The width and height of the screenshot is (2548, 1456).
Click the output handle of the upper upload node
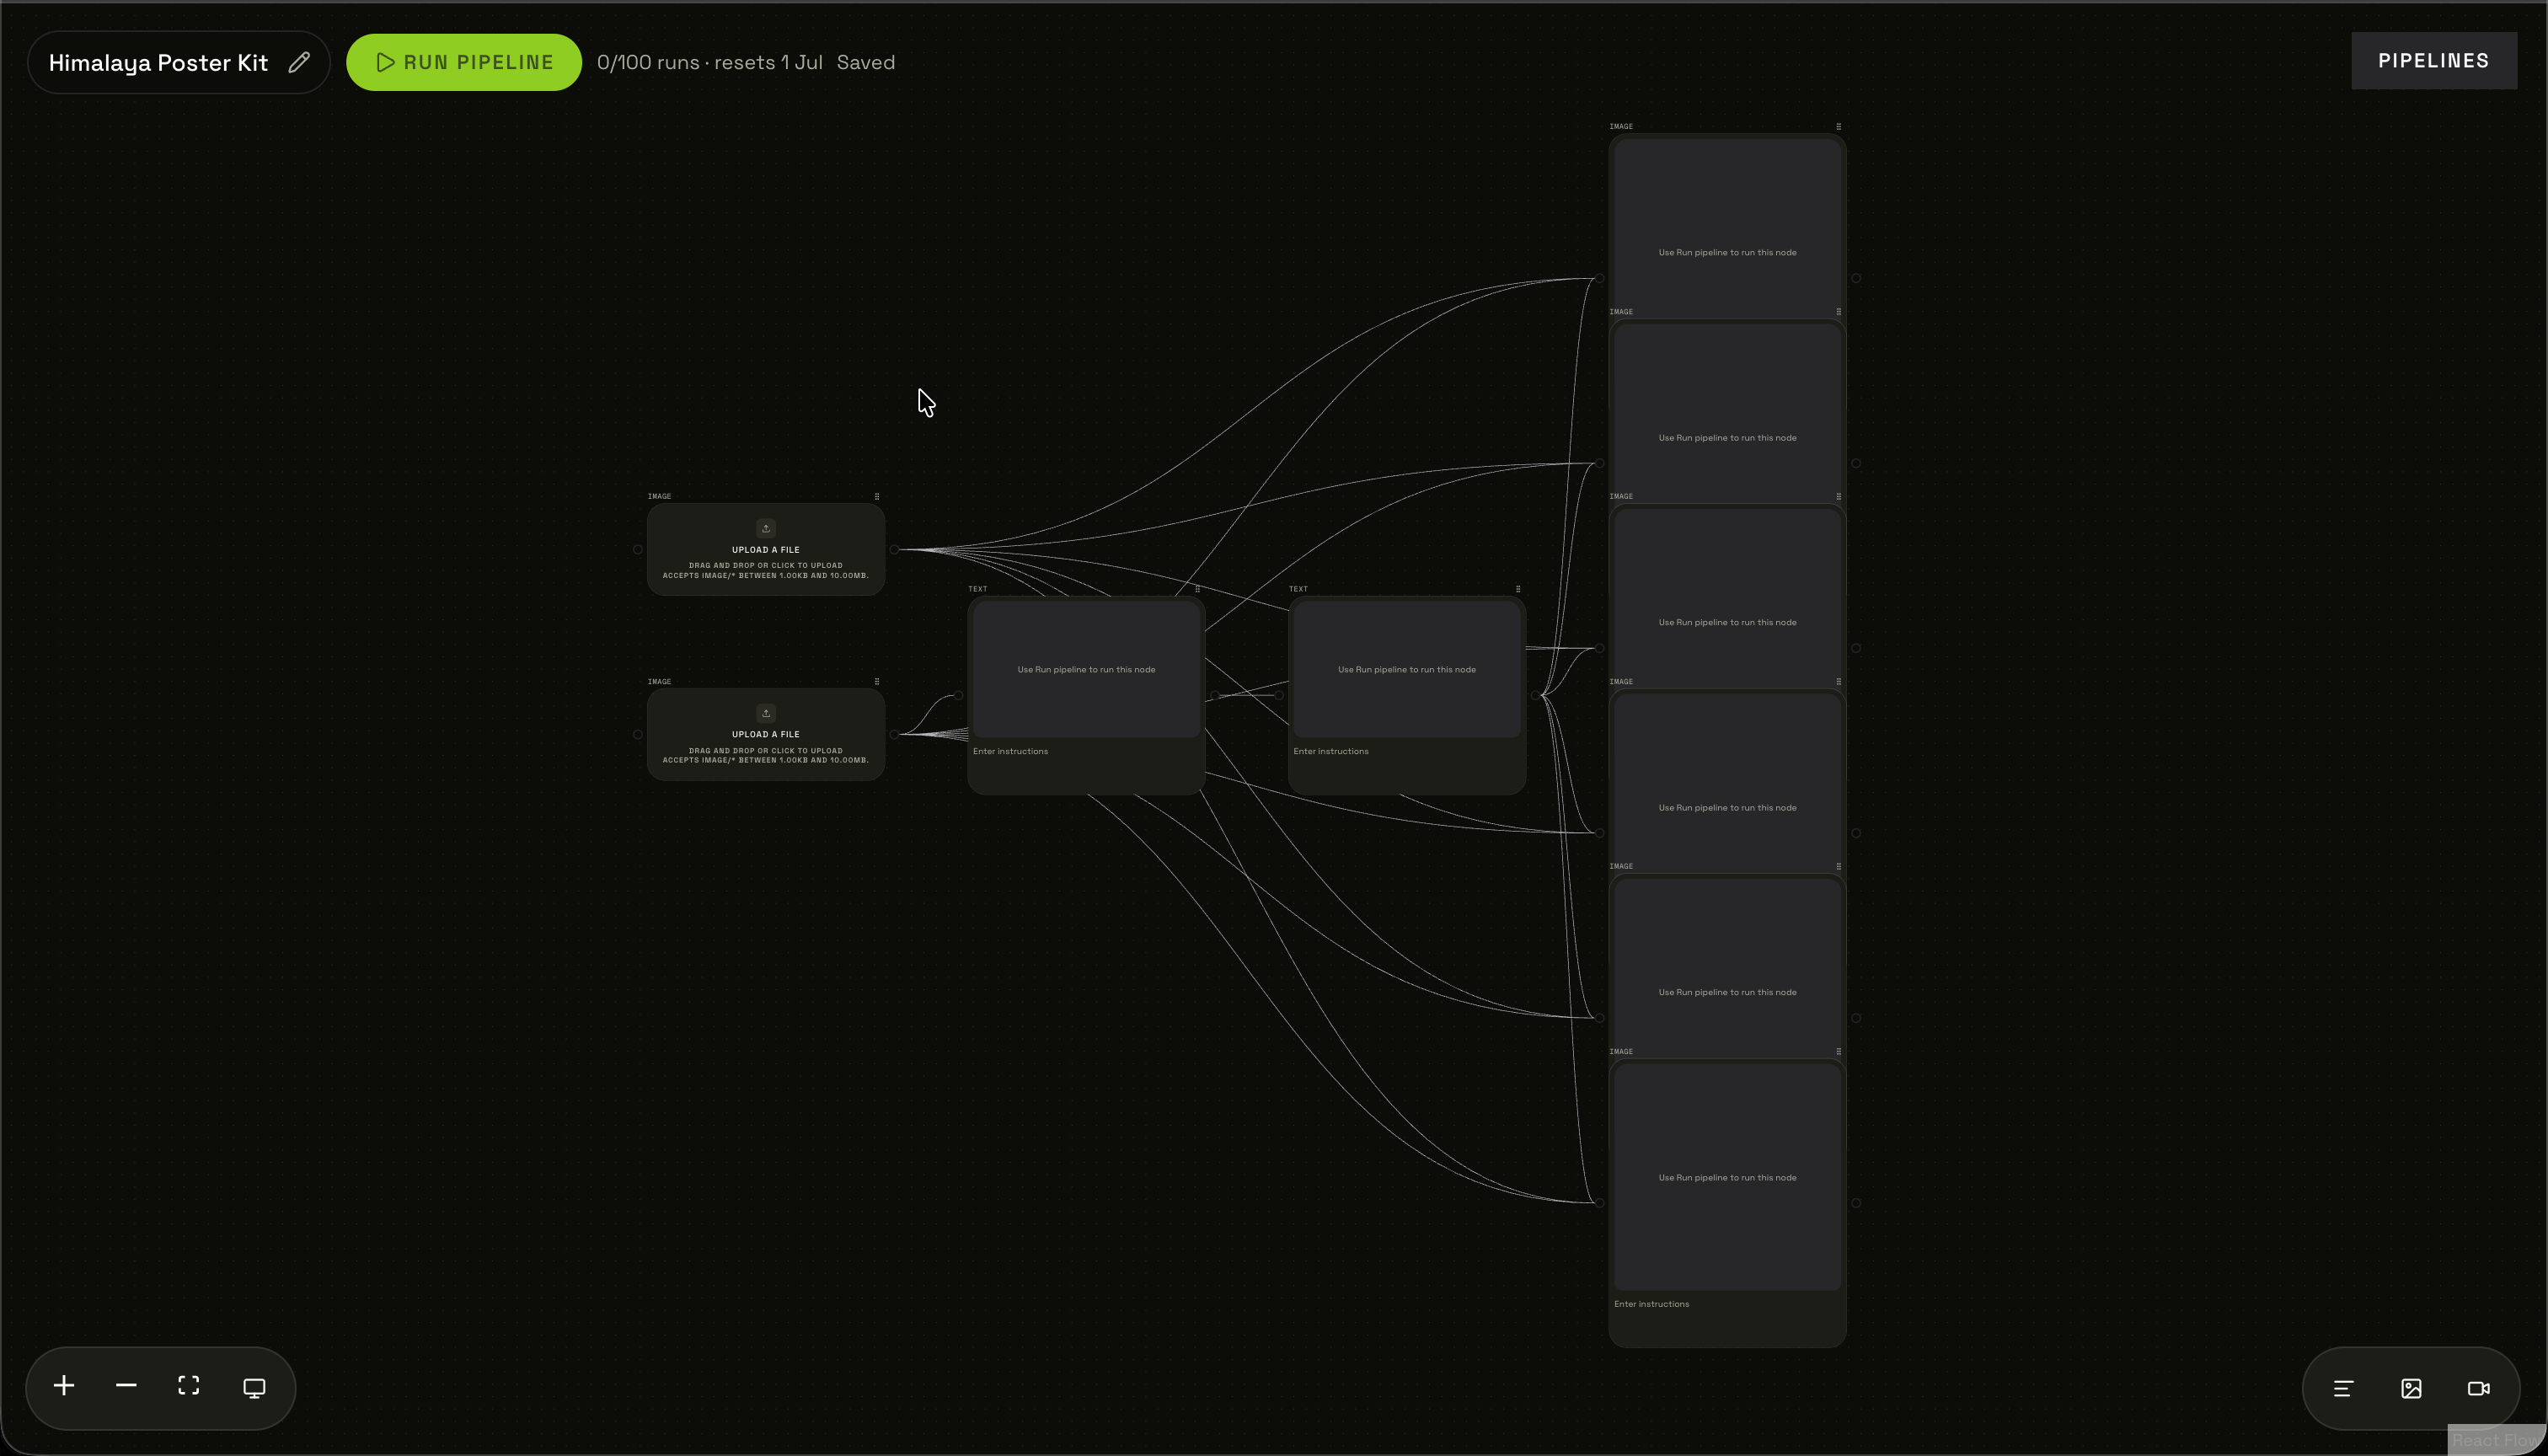[x=894, y=549]
